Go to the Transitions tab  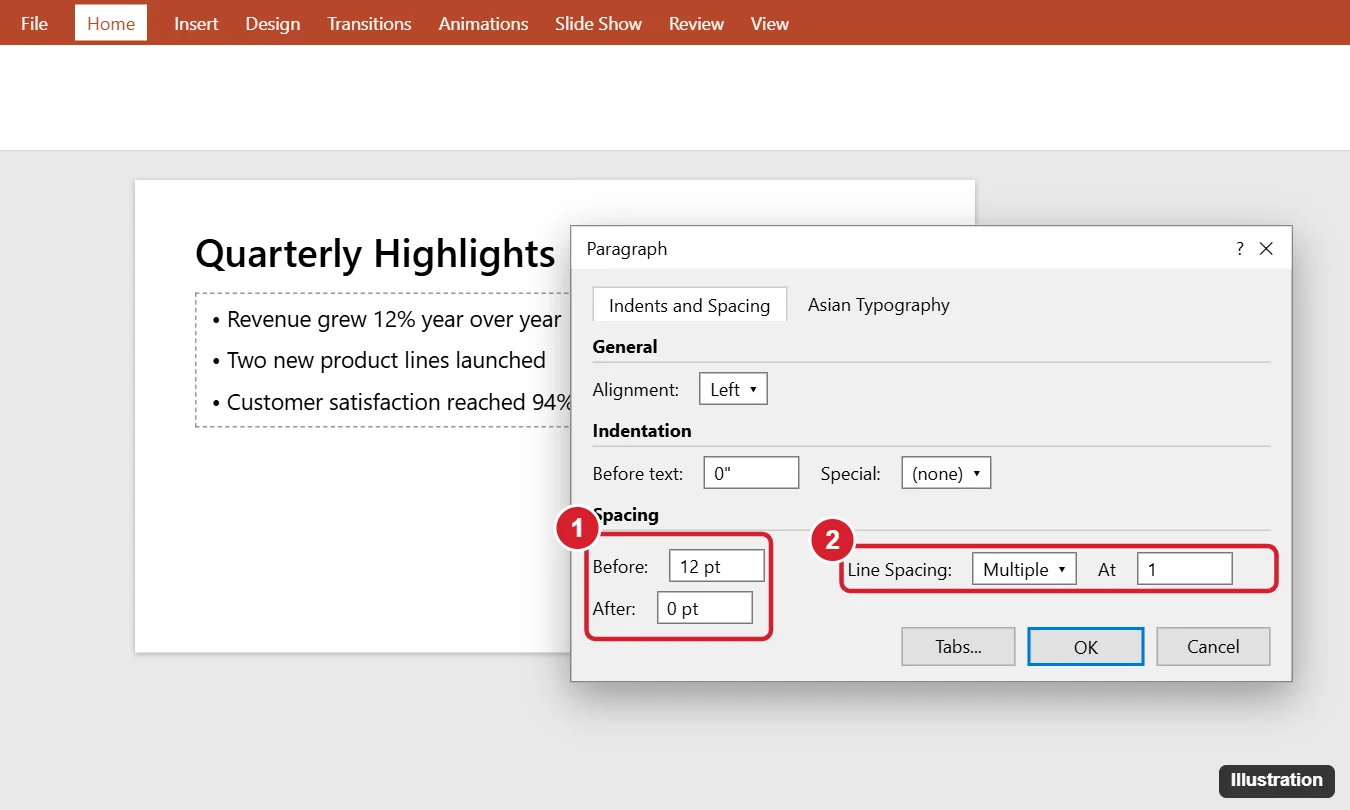tap(369, 23)
